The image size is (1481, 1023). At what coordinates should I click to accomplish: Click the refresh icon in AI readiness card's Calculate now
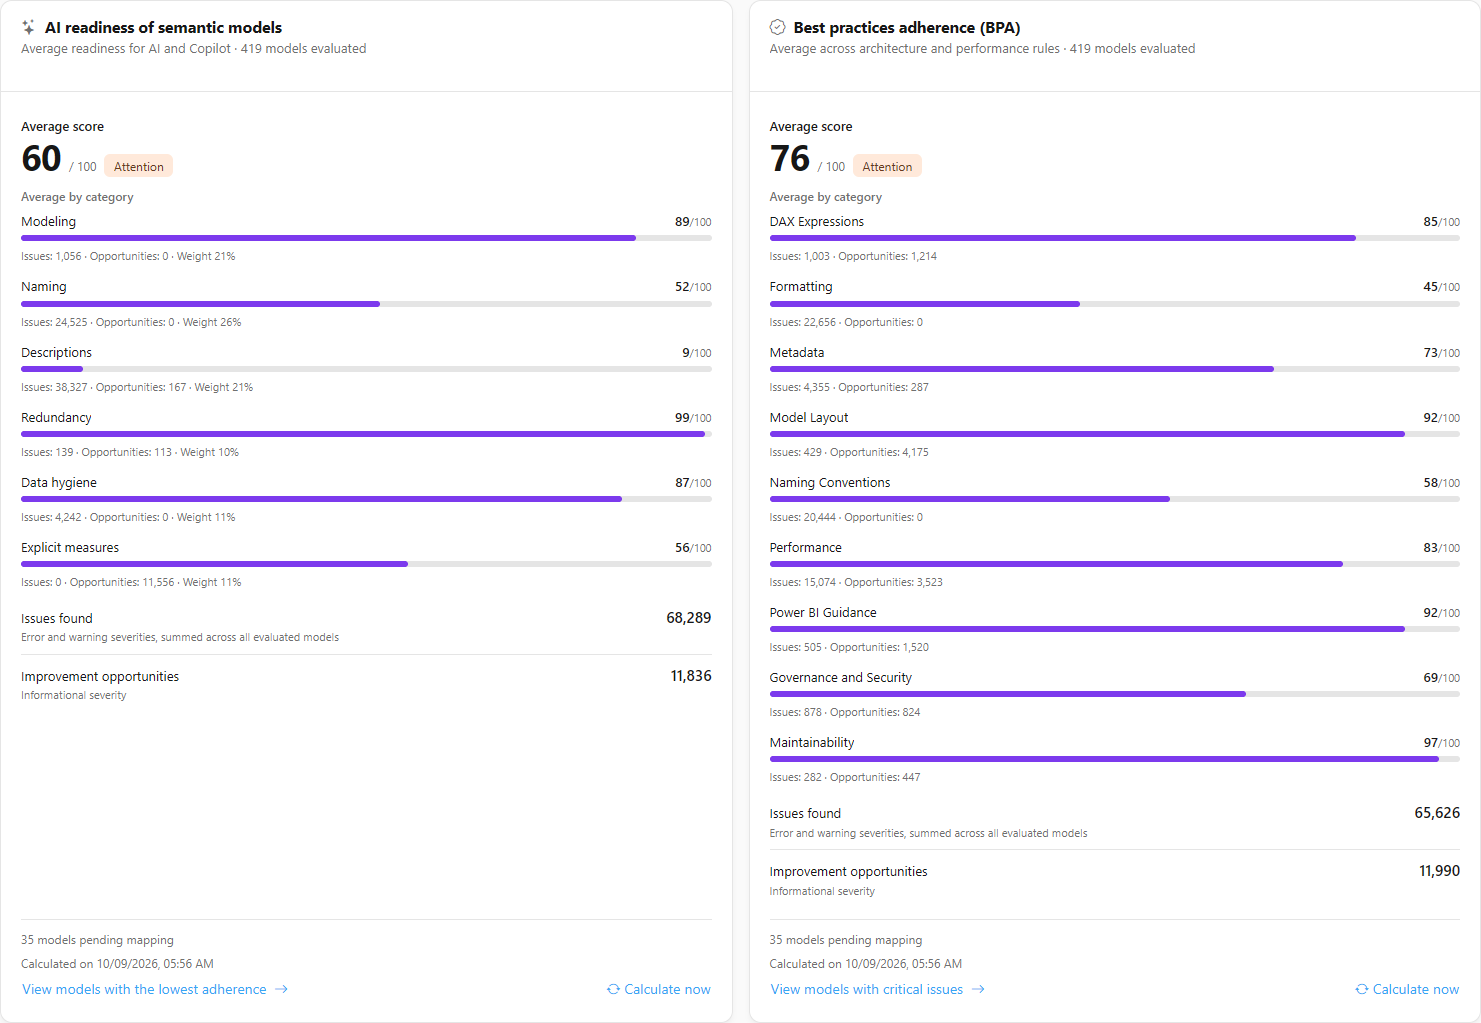pos(613,989)
